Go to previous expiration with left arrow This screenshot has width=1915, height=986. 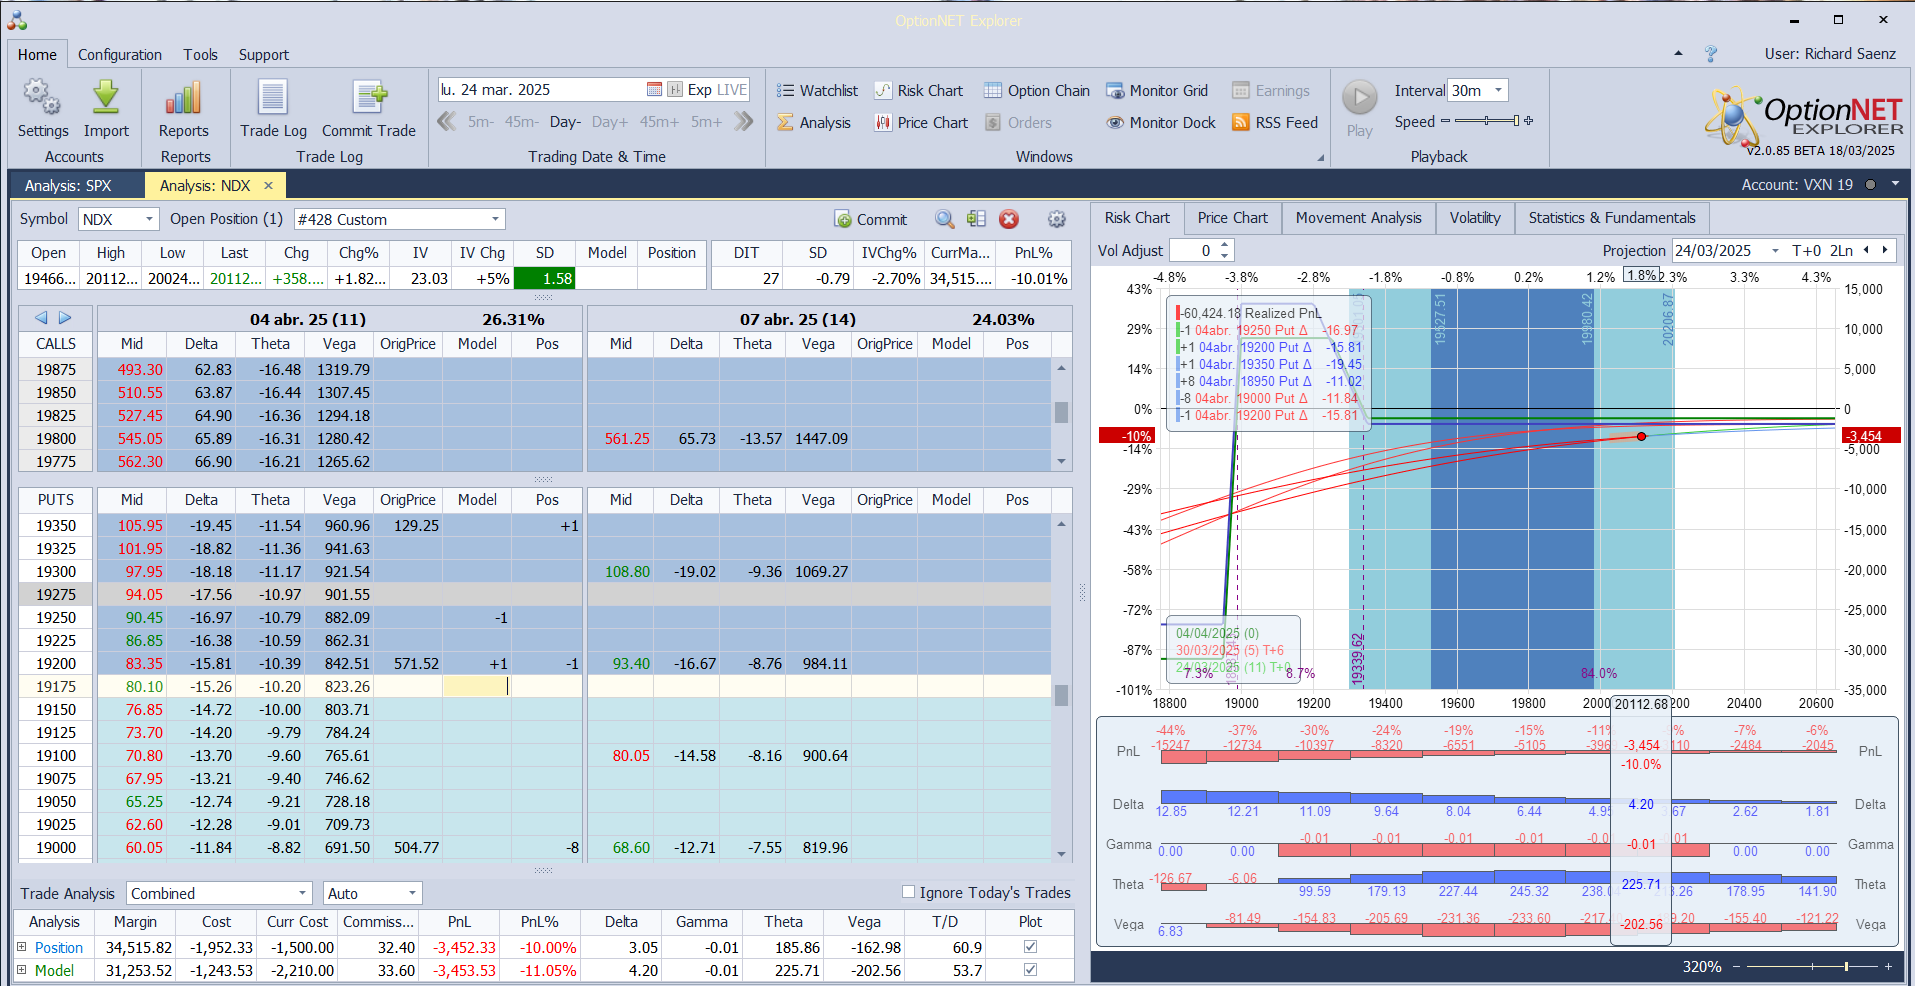coord(41,318)
